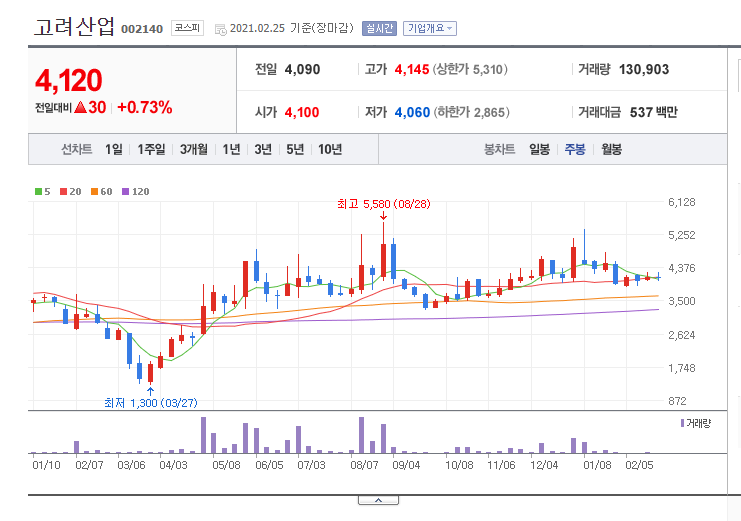Click the +0.73% change value
Image resolution: width=741 pixels, height=521 pixels.
145,107
